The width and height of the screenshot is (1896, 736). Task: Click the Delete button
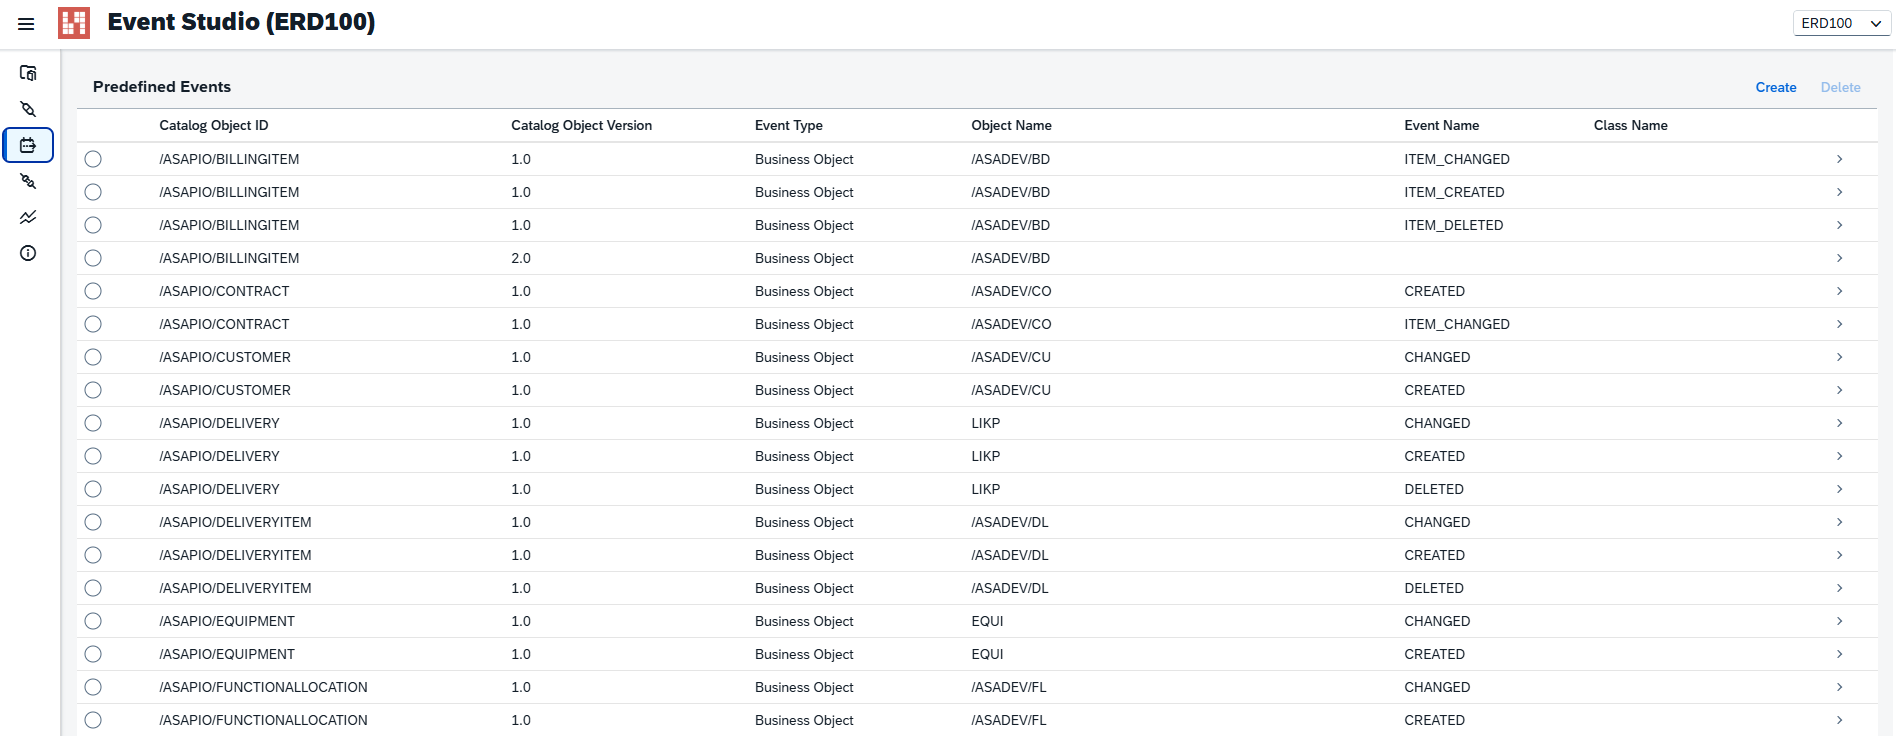pyautogui.click(x=1840, y=87)
